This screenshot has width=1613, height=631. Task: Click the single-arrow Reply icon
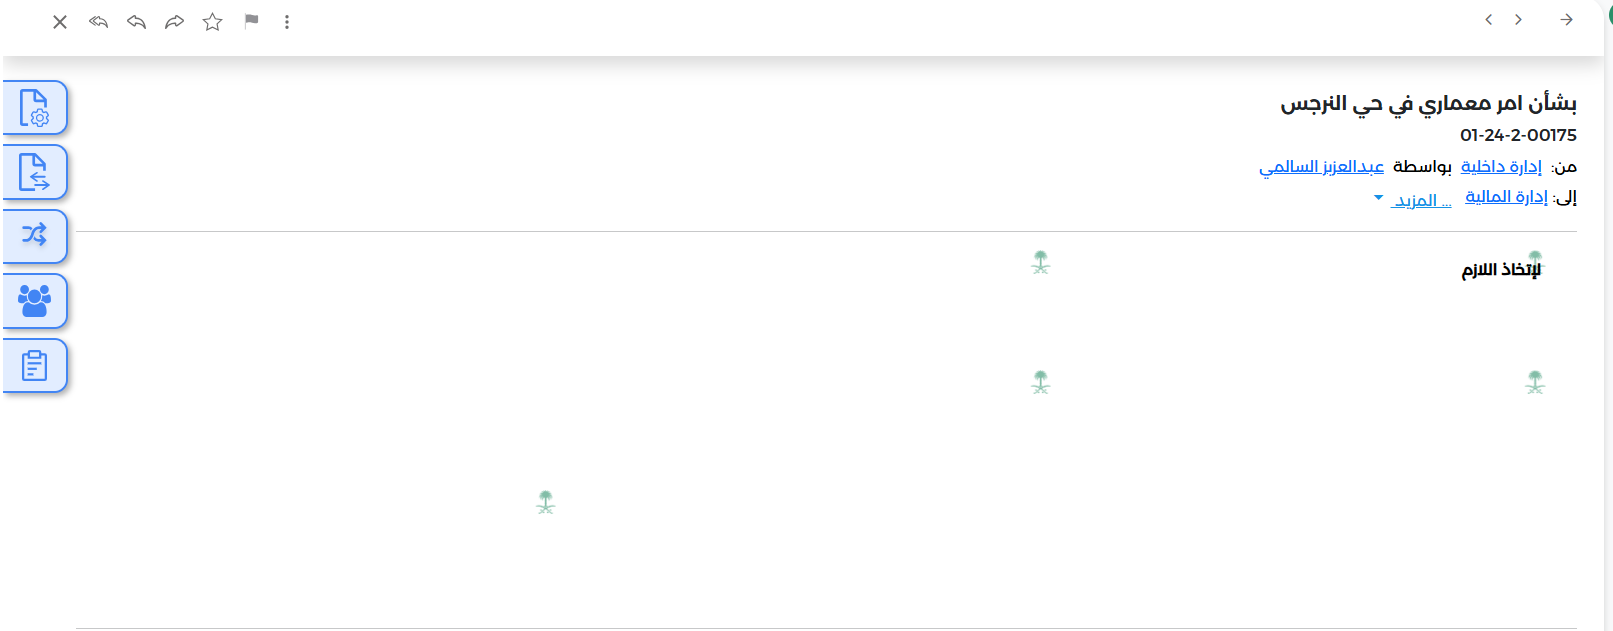pyautogui.click(x=137, y=22)
